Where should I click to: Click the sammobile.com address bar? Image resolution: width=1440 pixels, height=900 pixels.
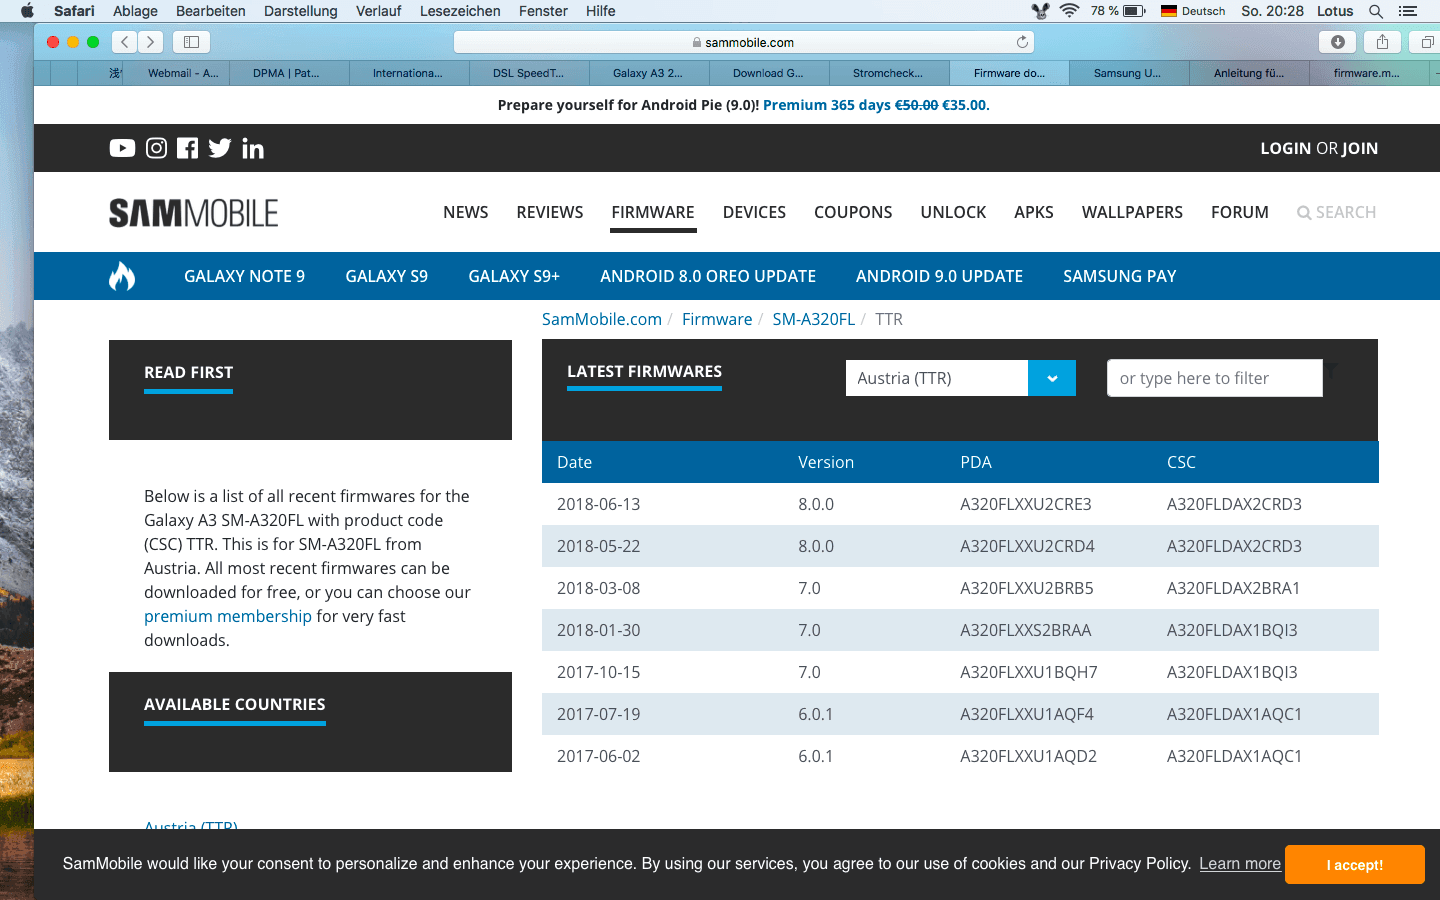743,42
